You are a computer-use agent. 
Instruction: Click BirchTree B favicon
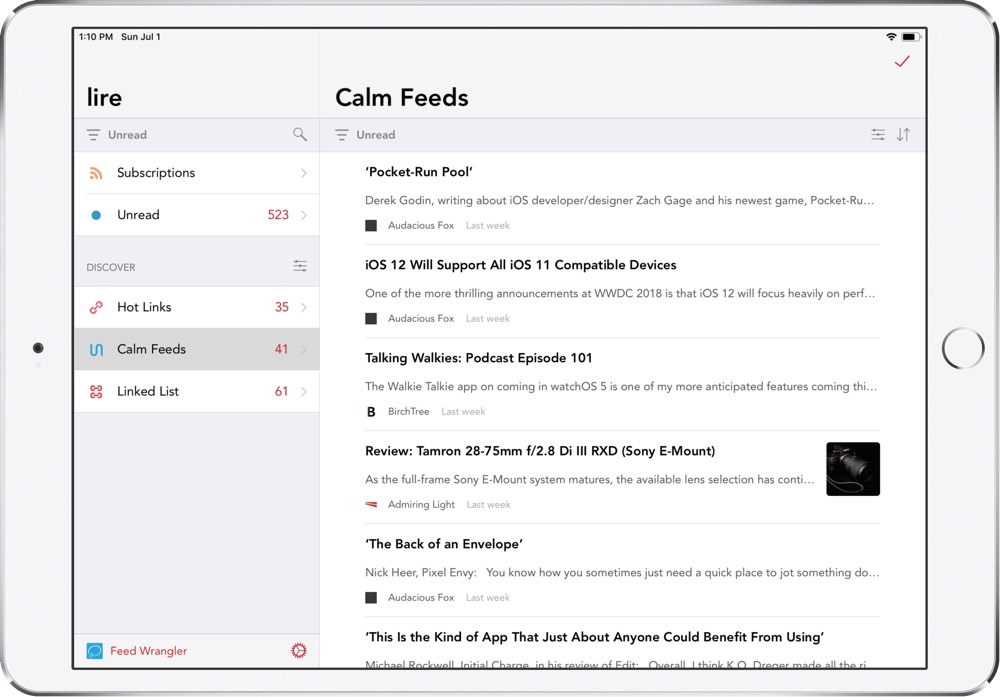371,412
